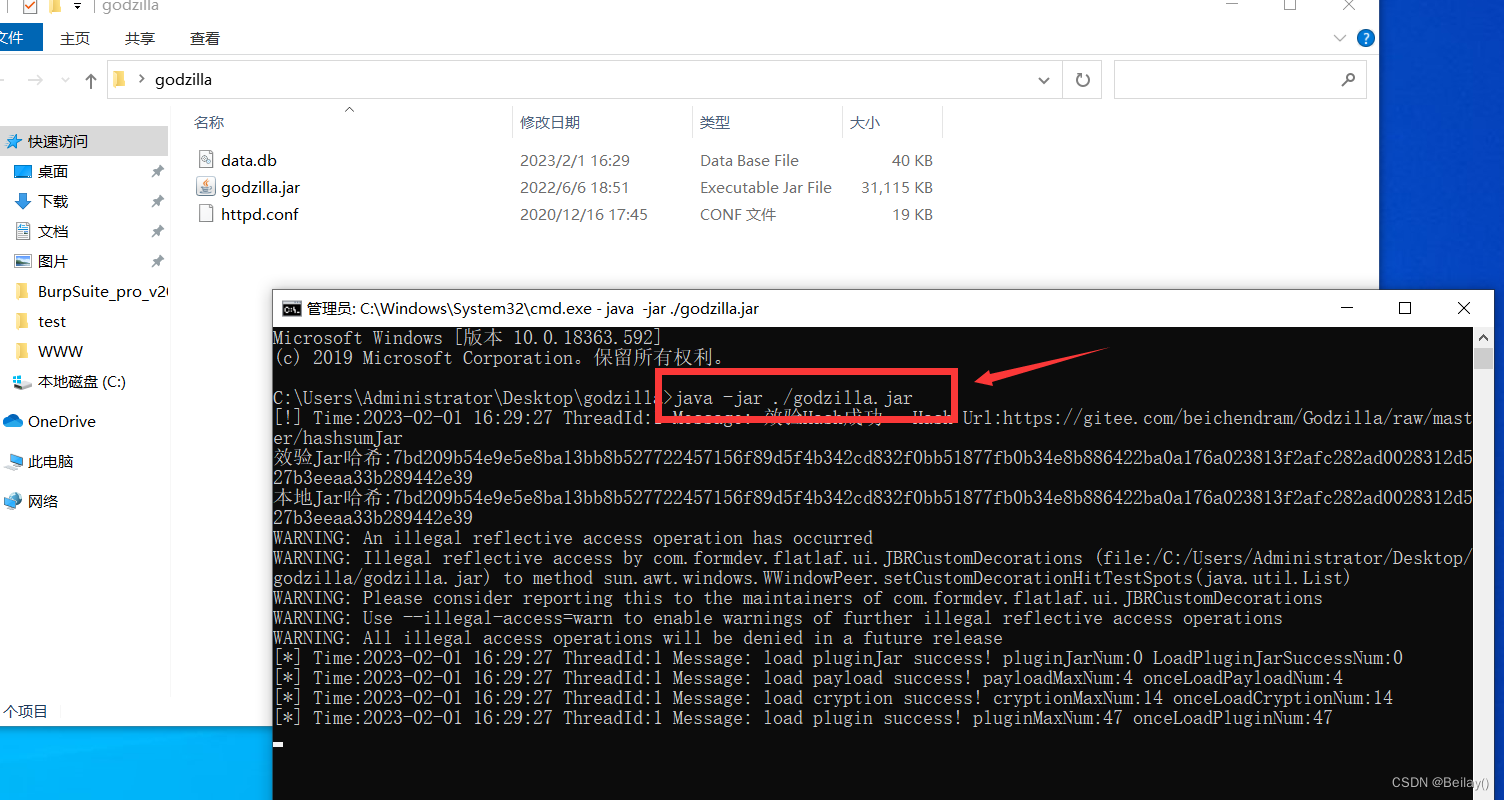Open OneDrive in navigation pane
Viewport: 1504px width, 800px height.
[x=62, y=422]
